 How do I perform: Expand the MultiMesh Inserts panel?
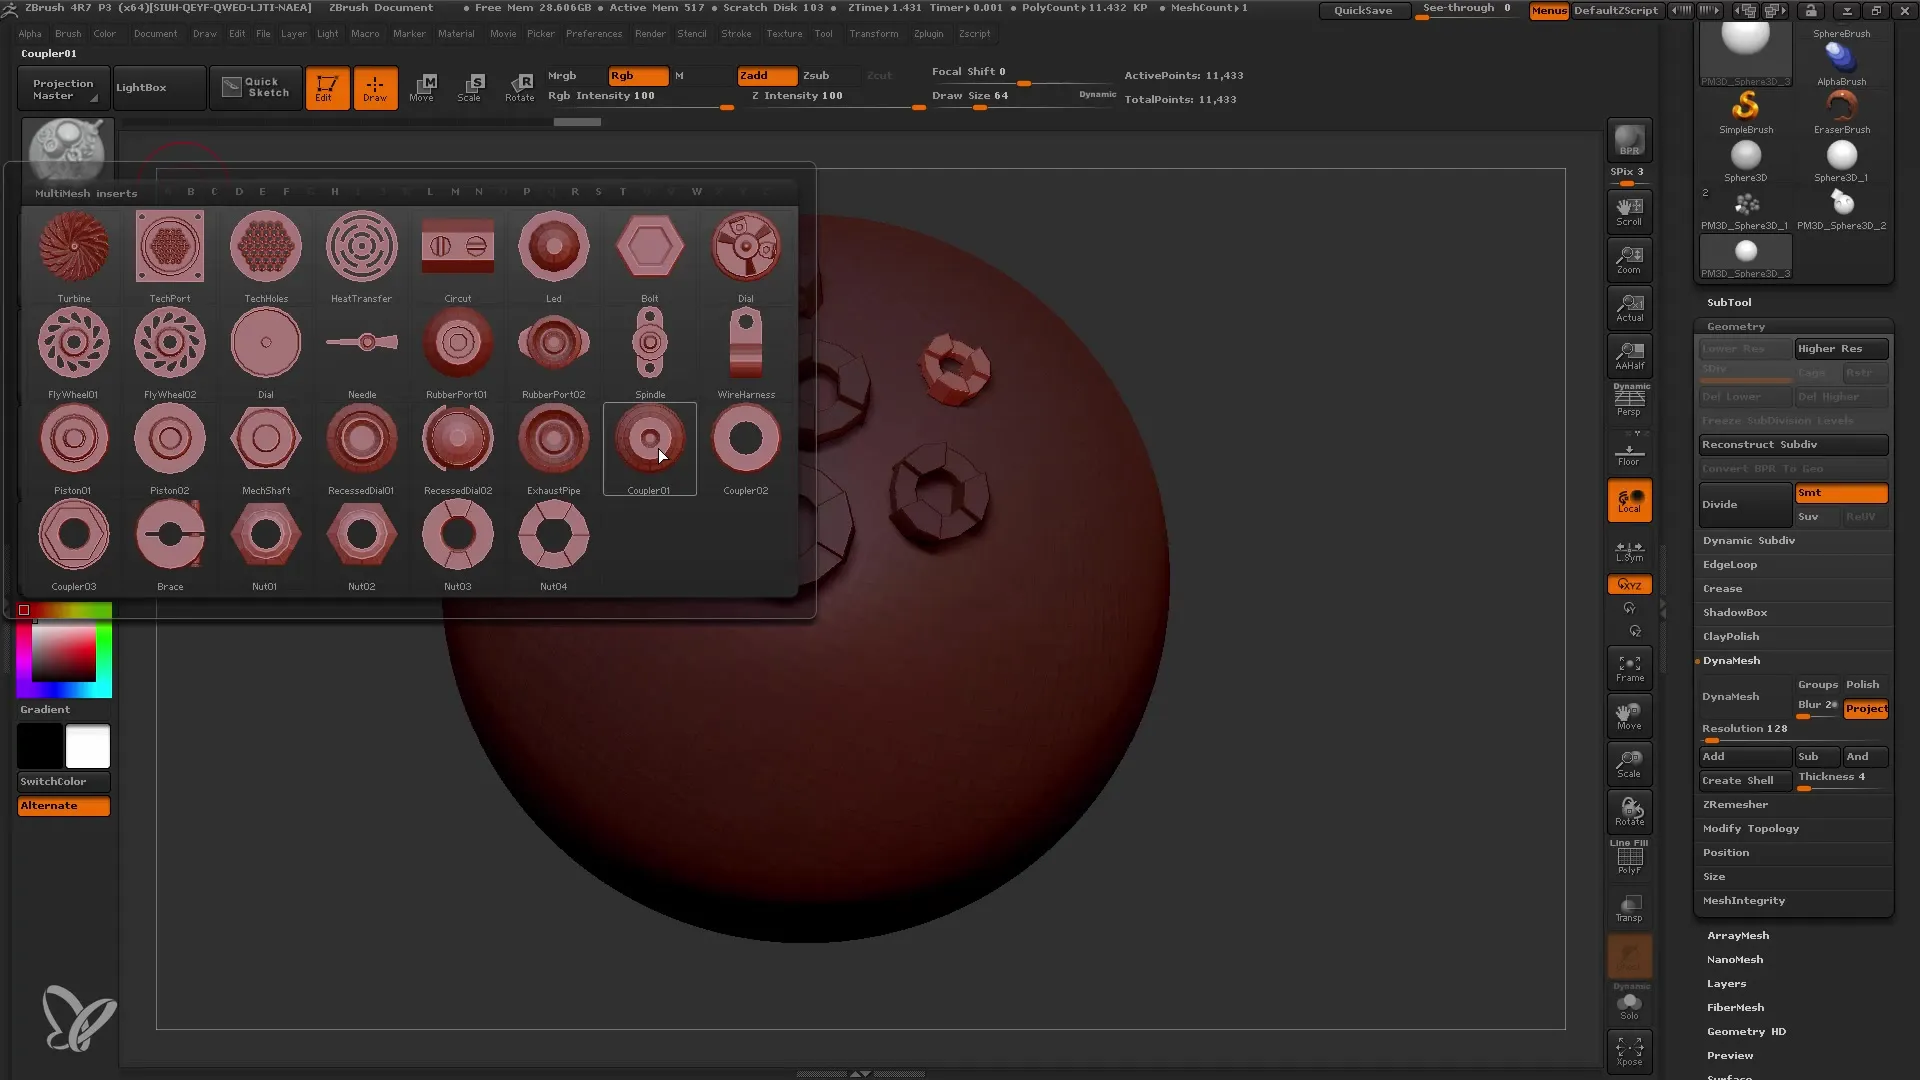(x=86, y=193)
